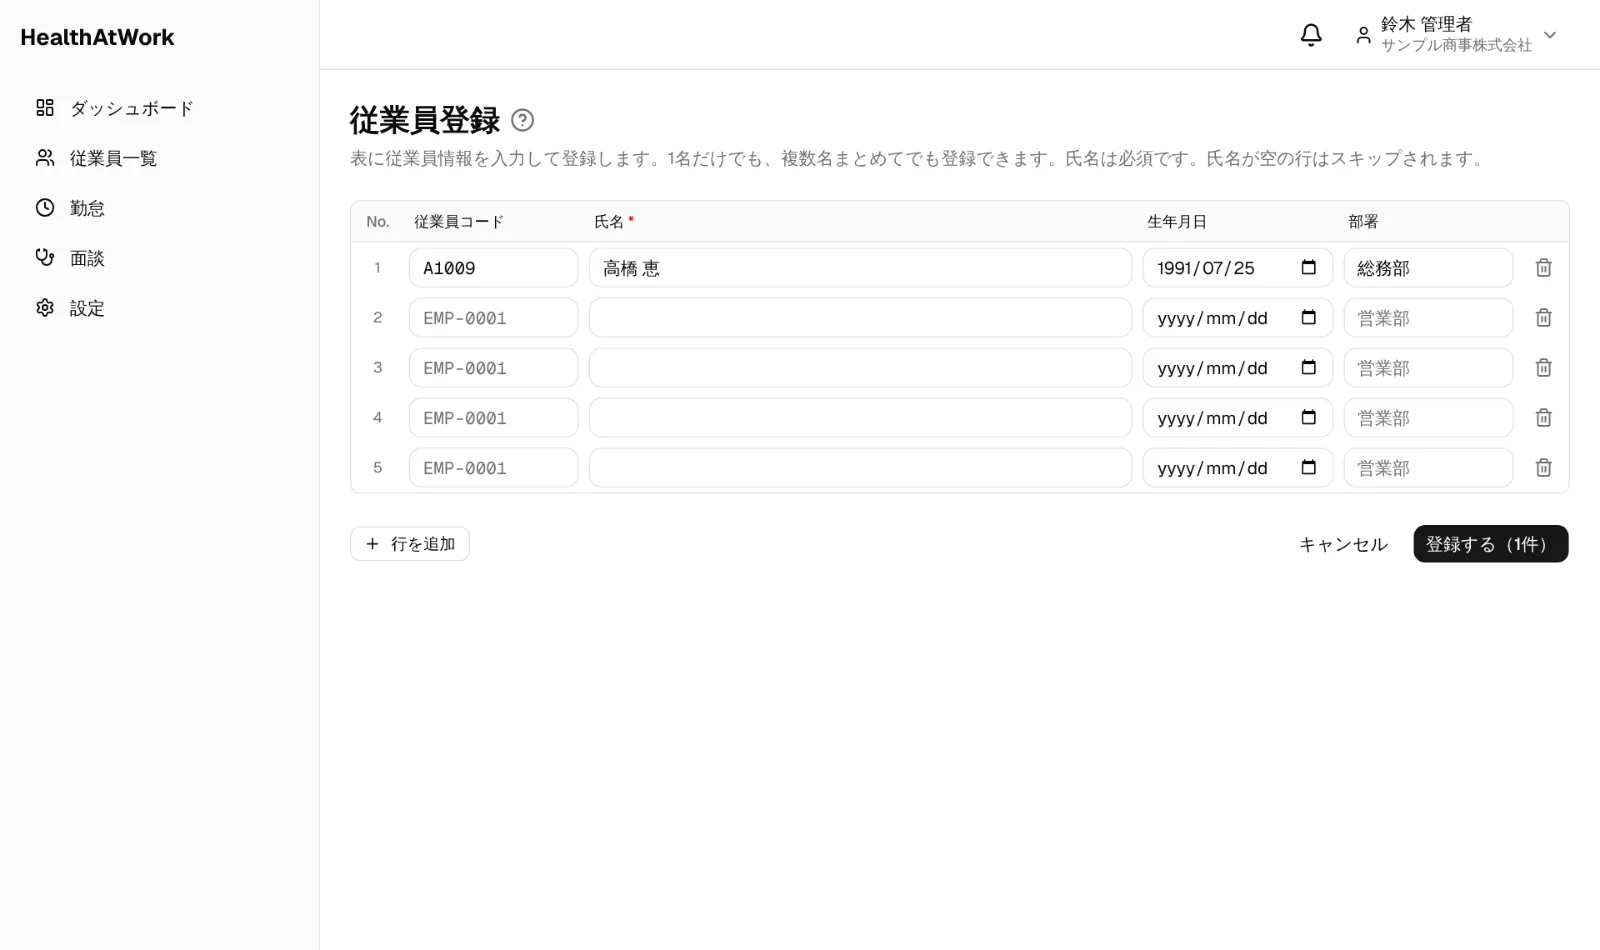Click row 2 employee code field
The image size is (1600, 950).
click(493, 318)
